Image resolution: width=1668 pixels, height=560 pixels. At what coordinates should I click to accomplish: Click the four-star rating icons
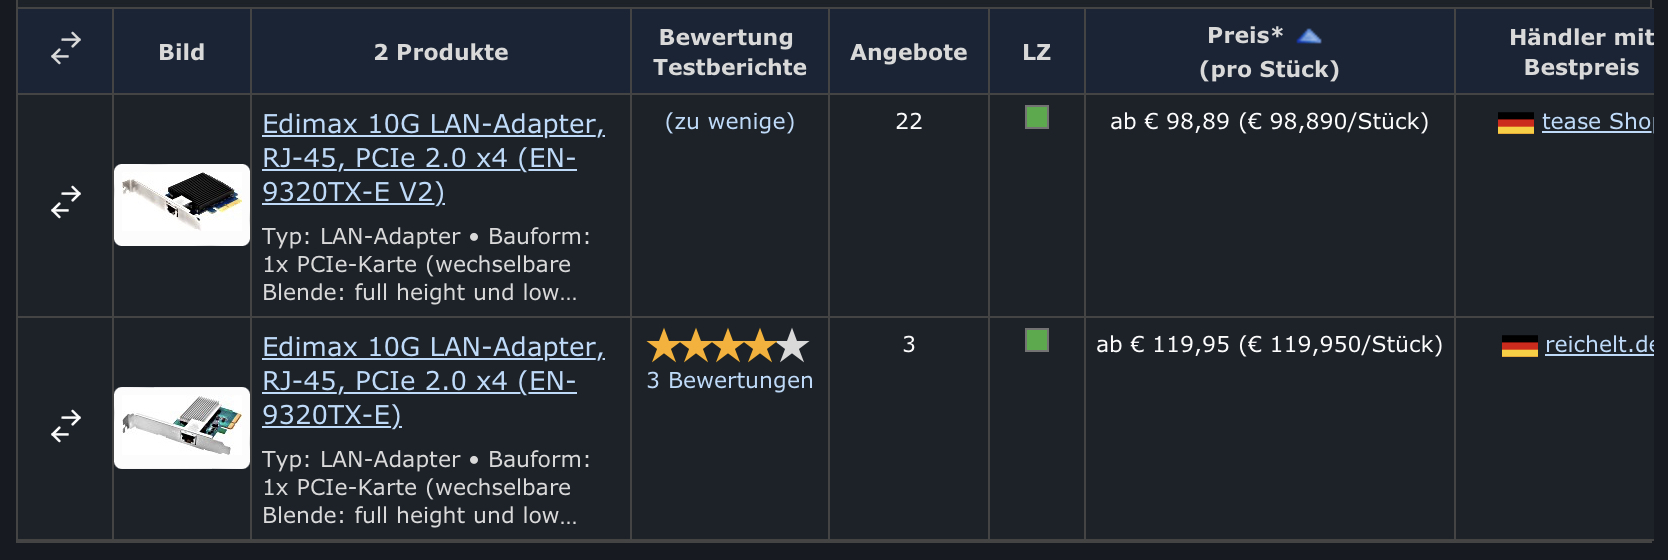[729, 346]
